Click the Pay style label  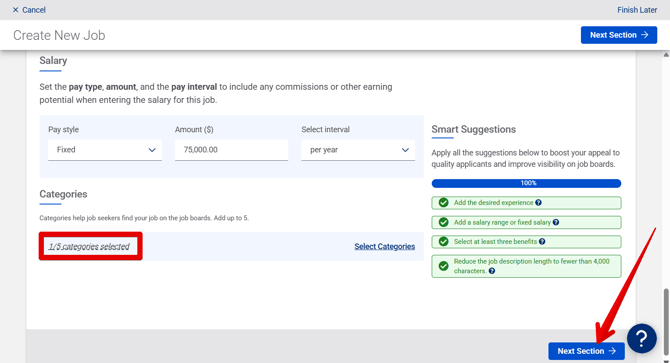tap(63, 129)
